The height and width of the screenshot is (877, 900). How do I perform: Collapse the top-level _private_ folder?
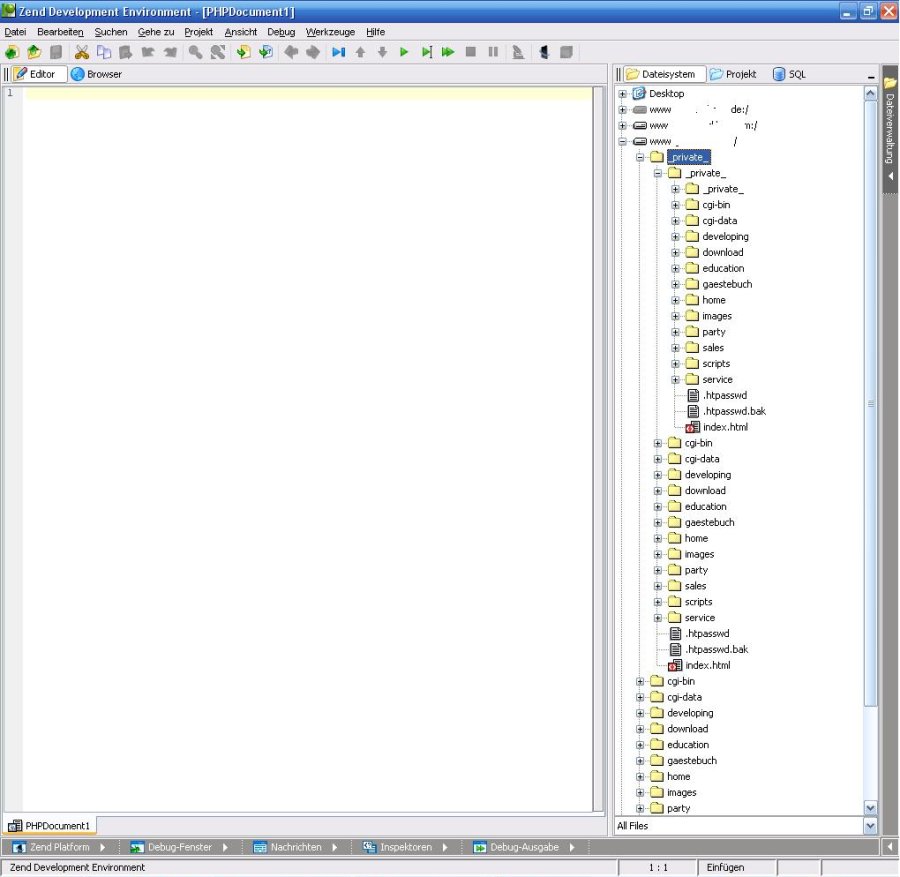click(640, 158)
